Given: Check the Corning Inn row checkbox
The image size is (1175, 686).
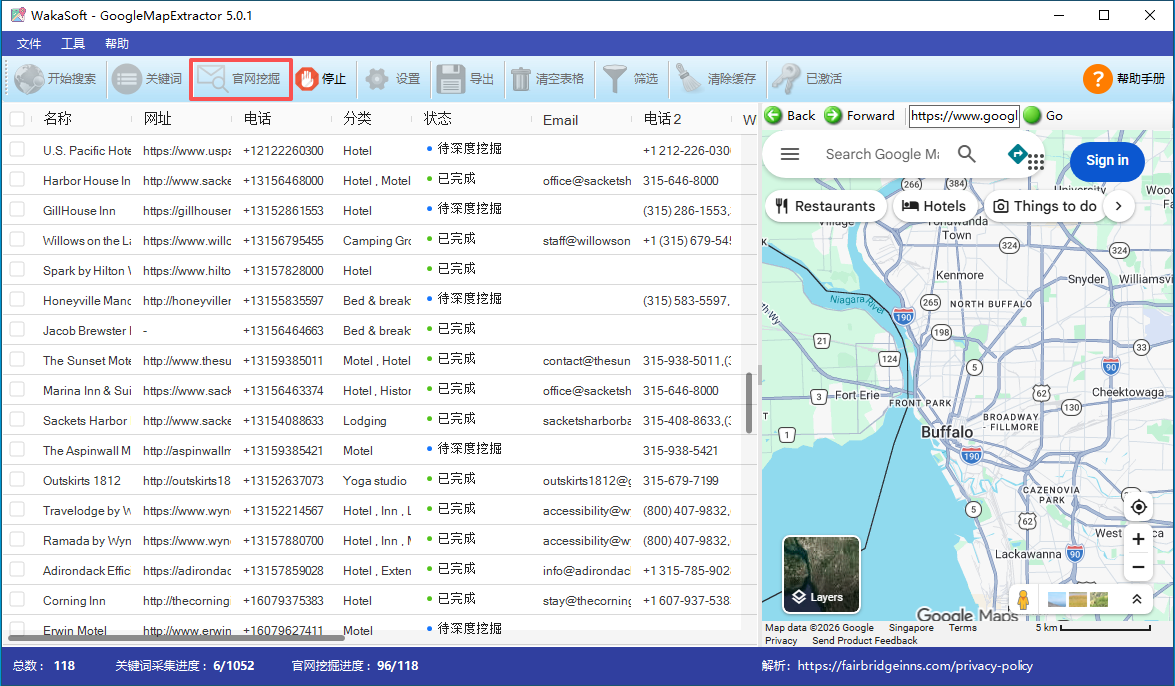Looking at the screenshot, I should pyautogui.click(x=16, y=599).
